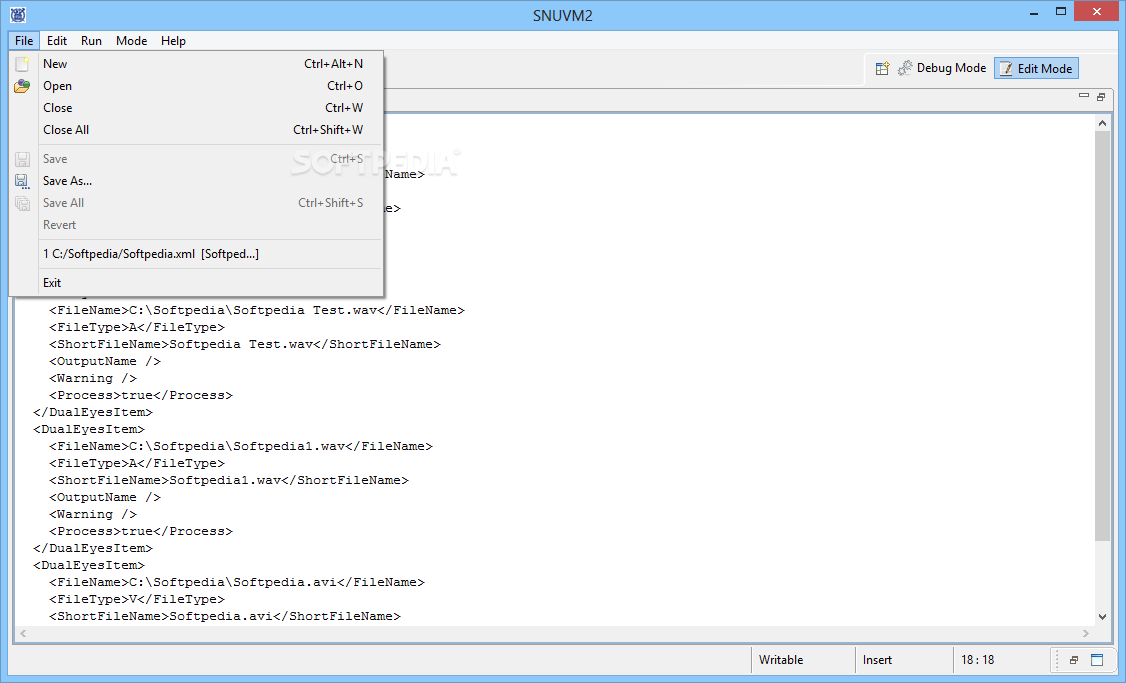Click the horizontal scrollbar right arrow
The image size is (1126, 683).
coord(1085,633)
